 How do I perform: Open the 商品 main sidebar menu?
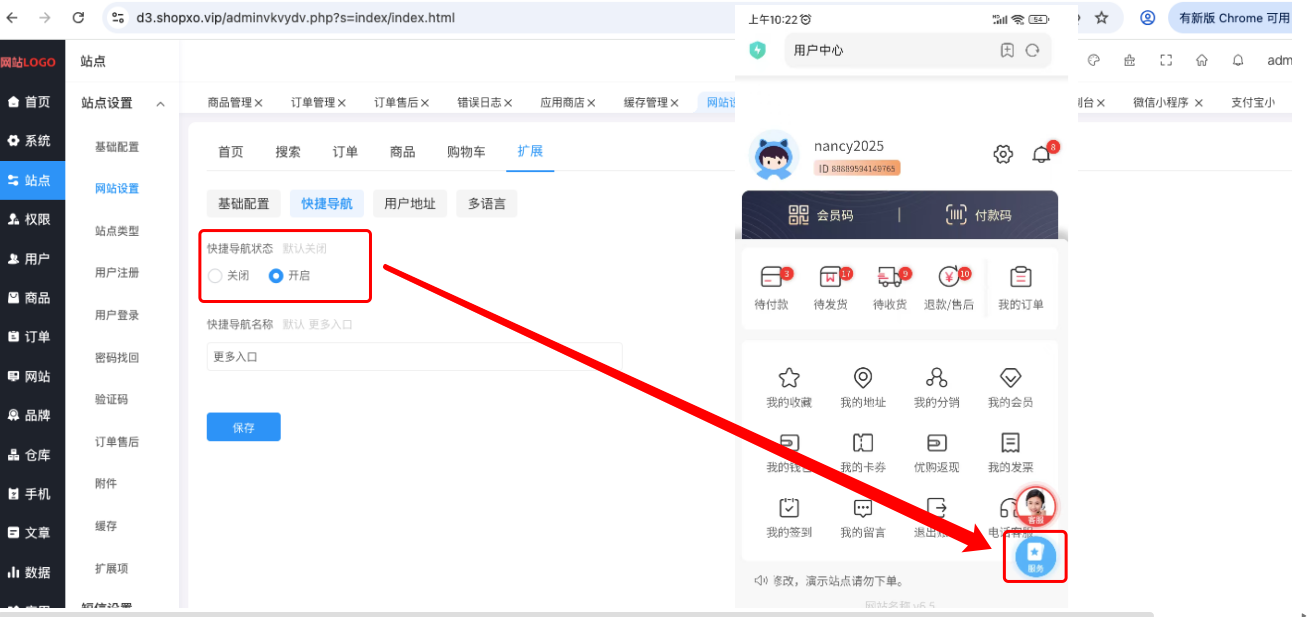pyautogui.click(x=32, y=298)
